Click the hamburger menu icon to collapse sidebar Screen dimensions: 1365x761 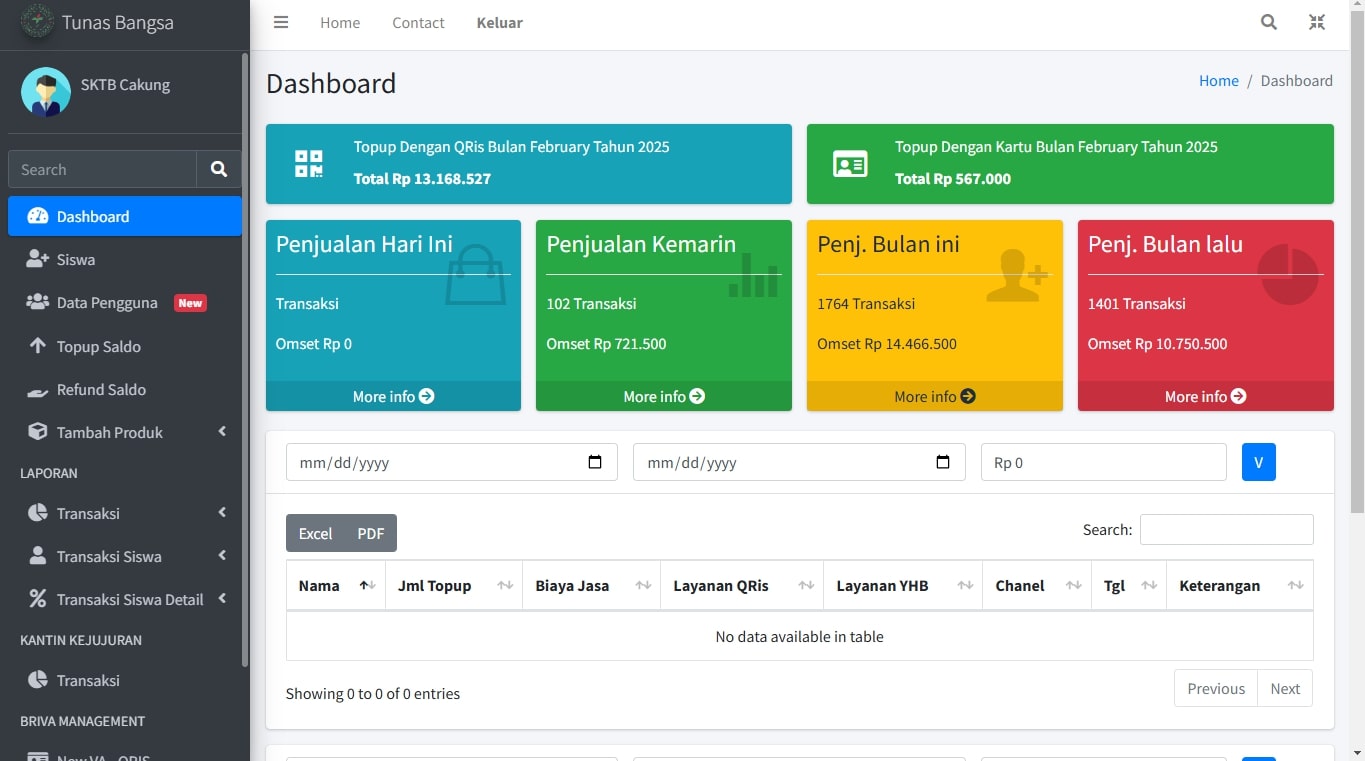pyautogui.click(x=281, y=22)
